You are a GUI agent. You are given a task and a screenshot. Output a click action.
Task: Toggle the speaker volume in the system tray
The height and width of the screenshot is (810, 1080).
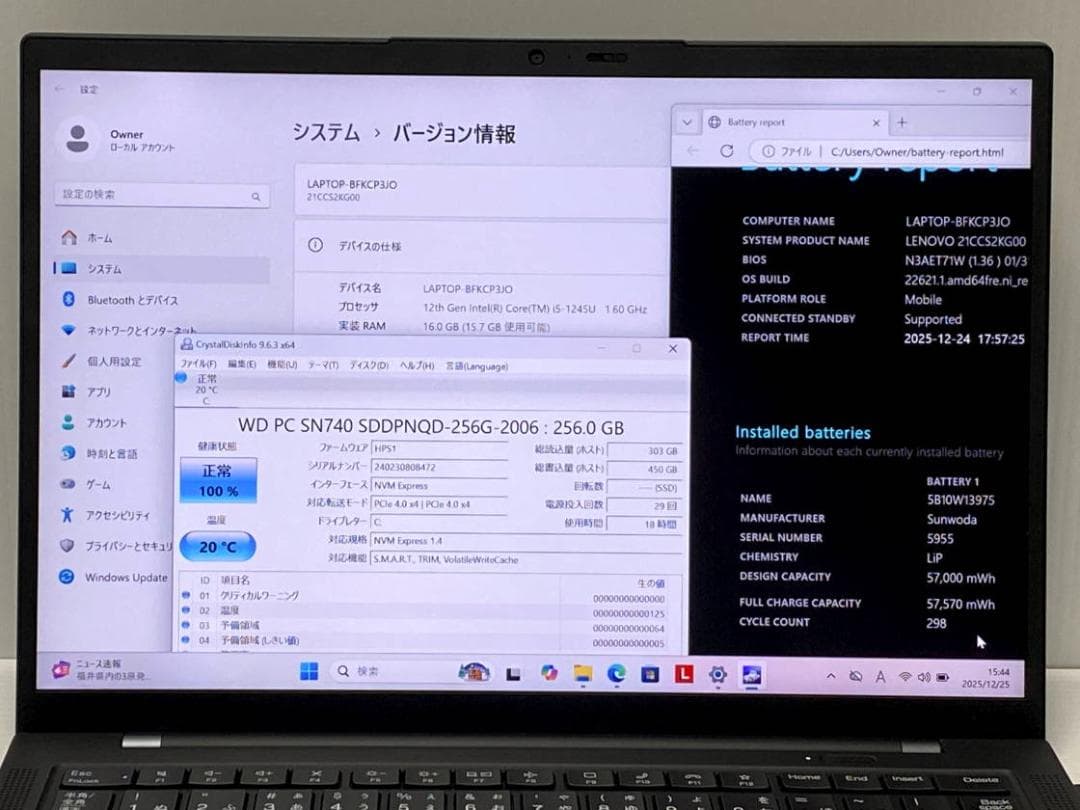tap(924, 677)
